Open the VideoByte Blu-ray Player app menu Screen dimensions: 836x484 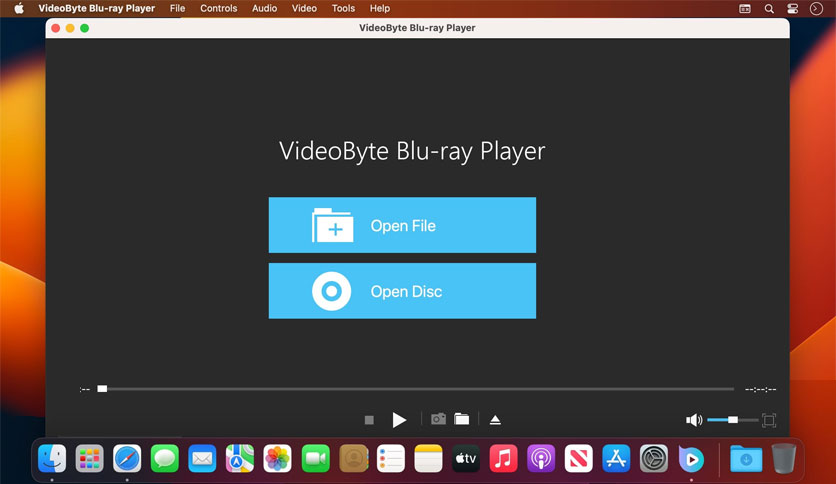pyautogui.click(x=97, y=9)
